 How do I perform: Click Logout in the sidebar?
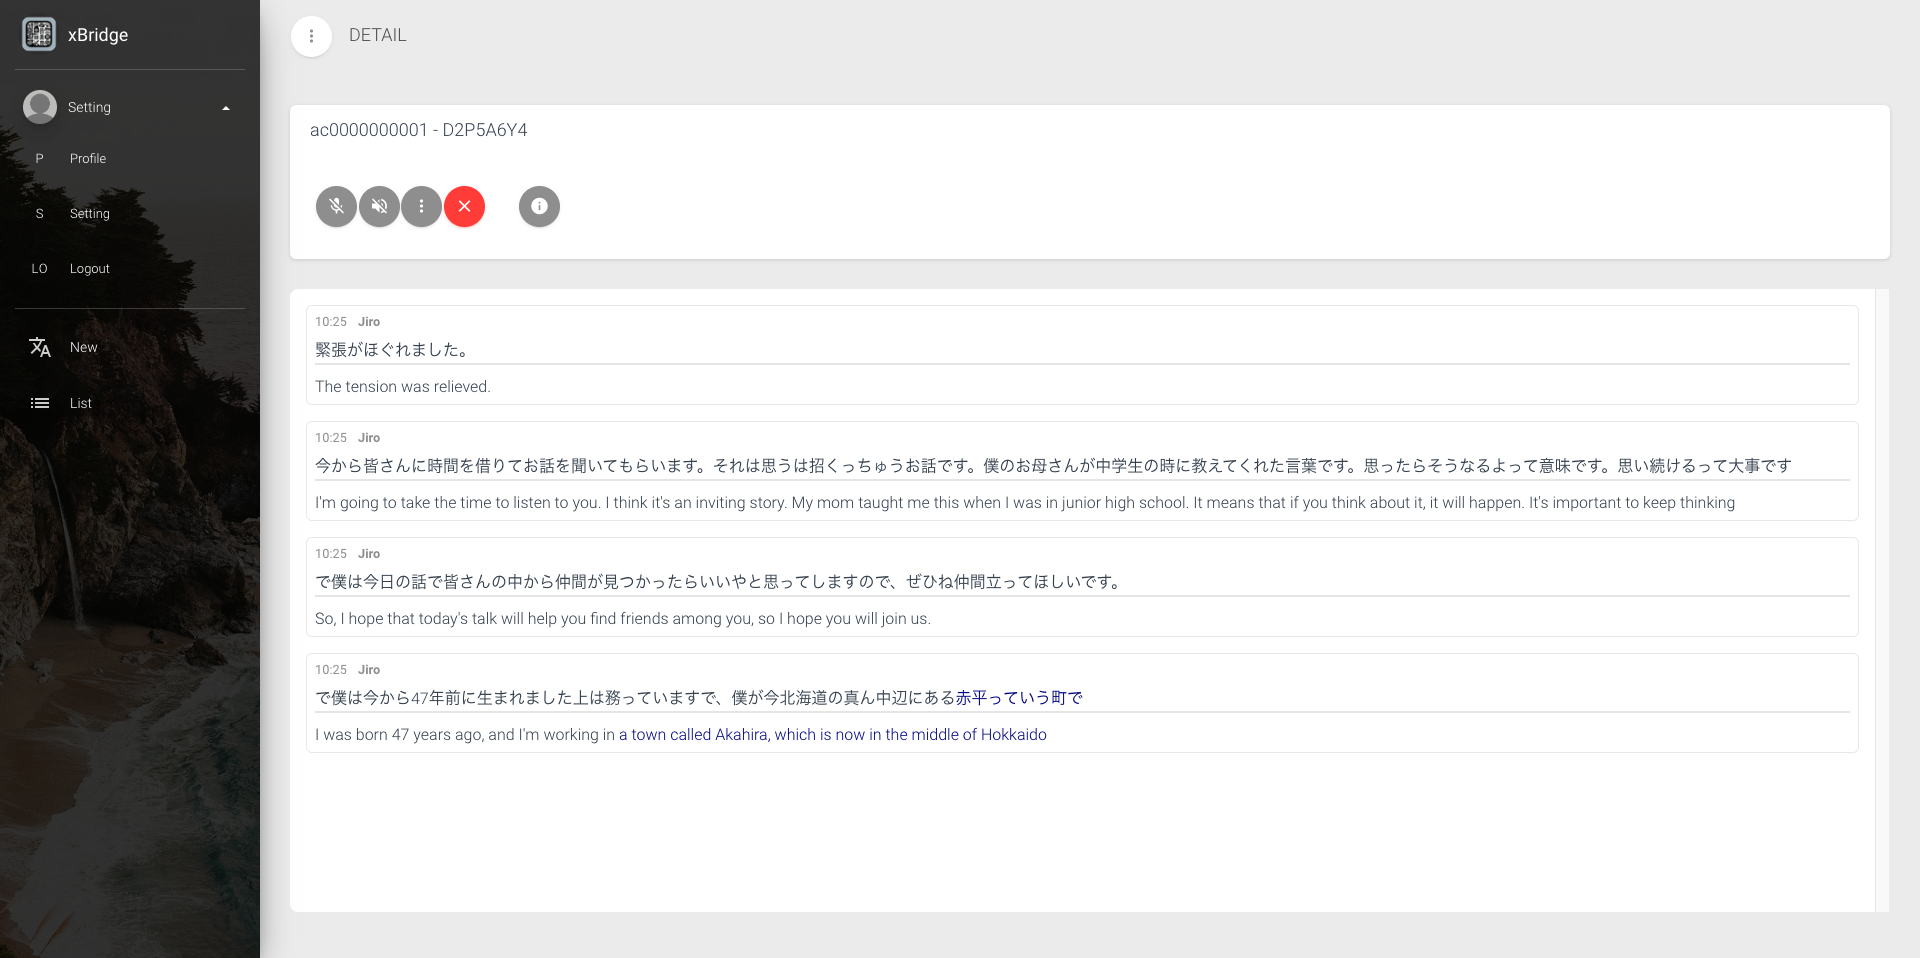pos(90,269)
